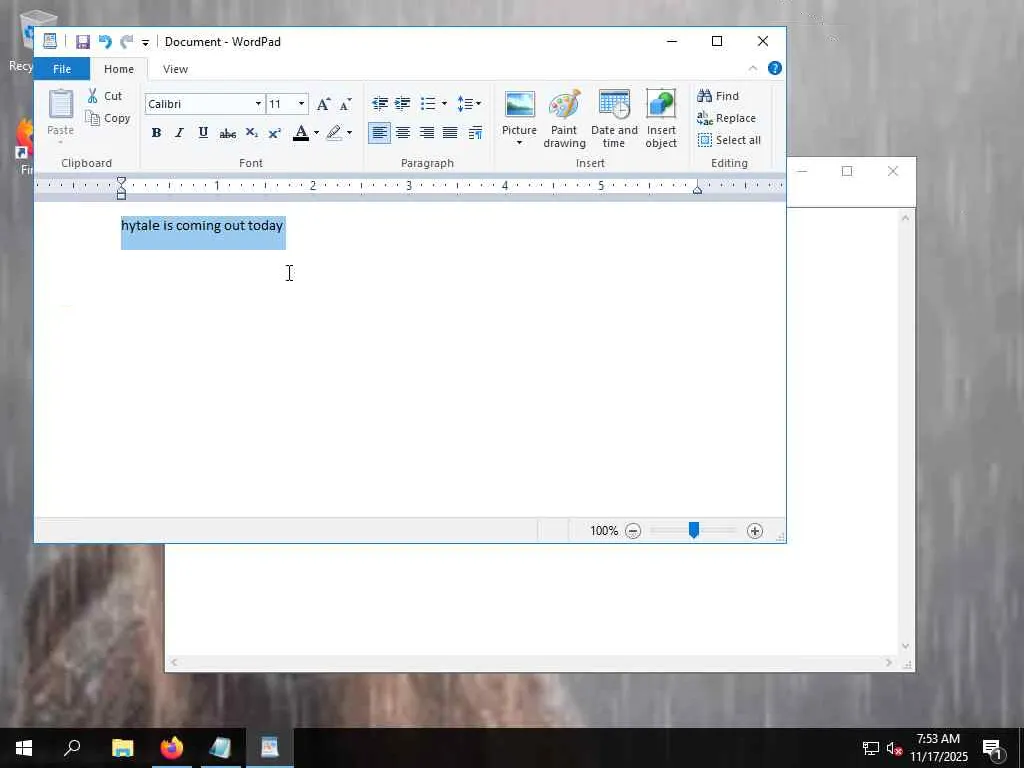Switch to the Notepad taskbar icon
1024x768 pixels.
click(x=221, y=748)
